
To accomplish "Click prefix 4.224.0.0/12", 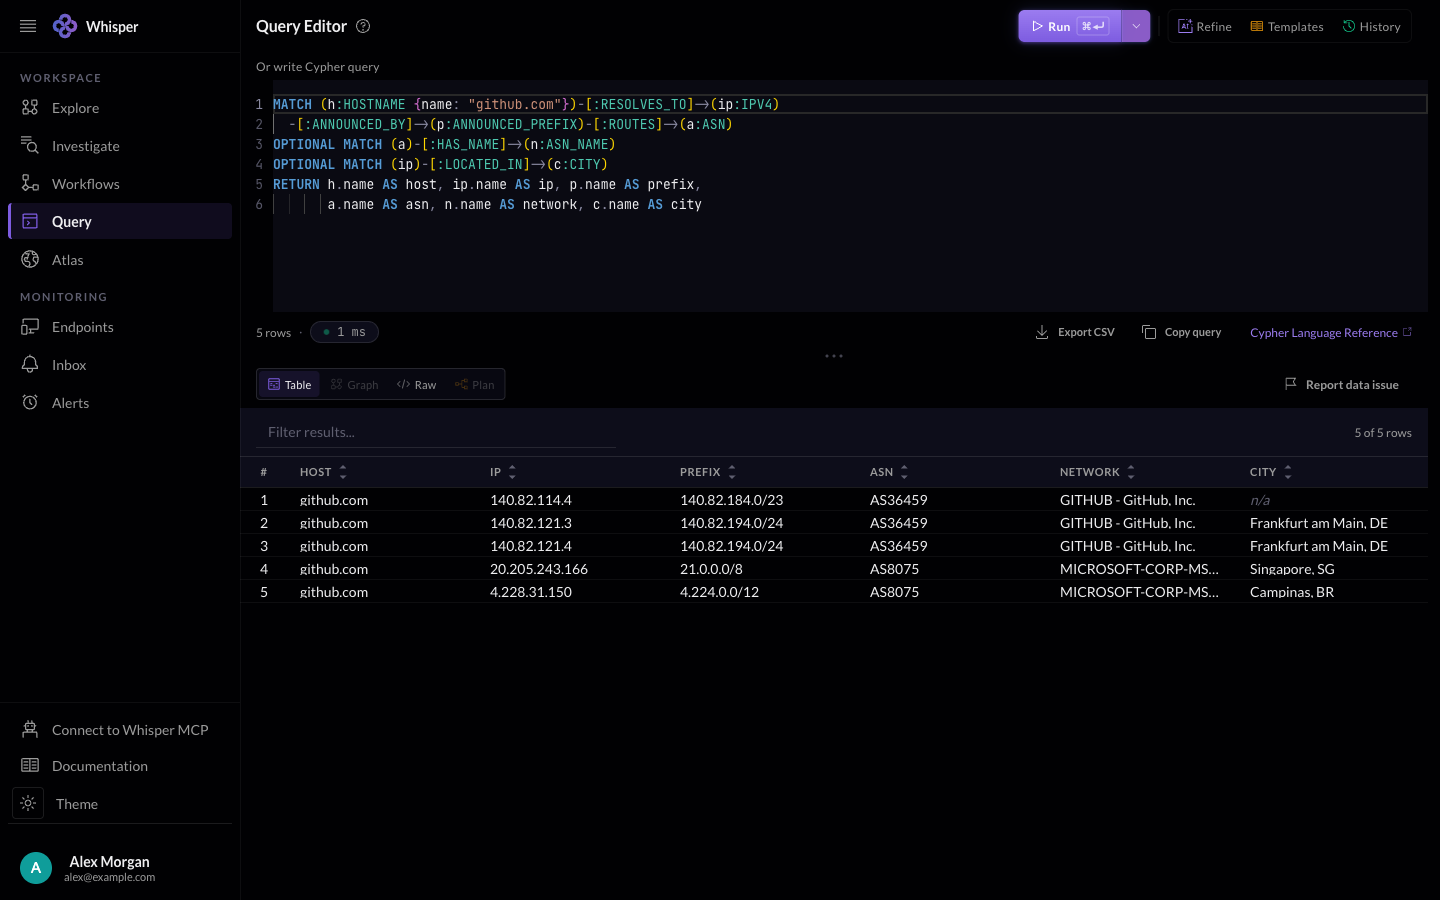I will pyautogui.click(x=719, y=592).
